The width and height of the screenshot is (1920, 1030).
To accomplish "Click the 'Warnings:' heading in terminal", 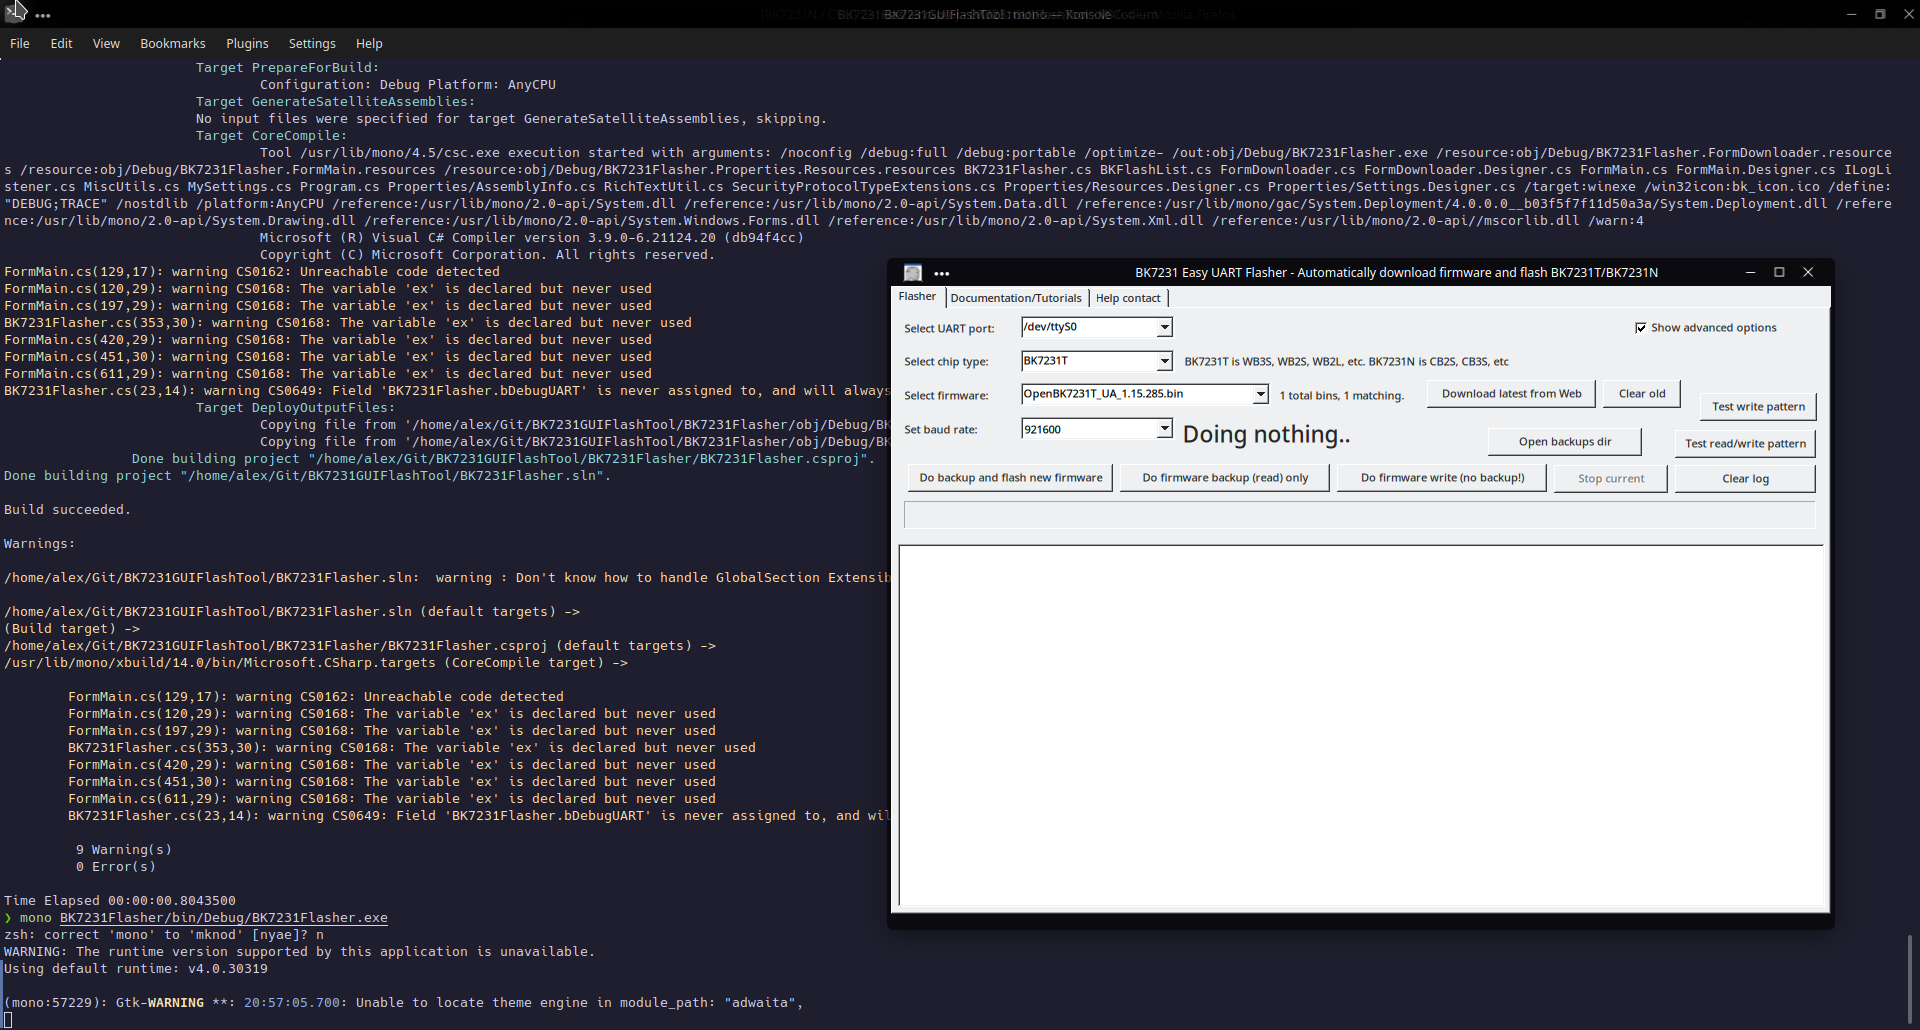I will point(40,543).
